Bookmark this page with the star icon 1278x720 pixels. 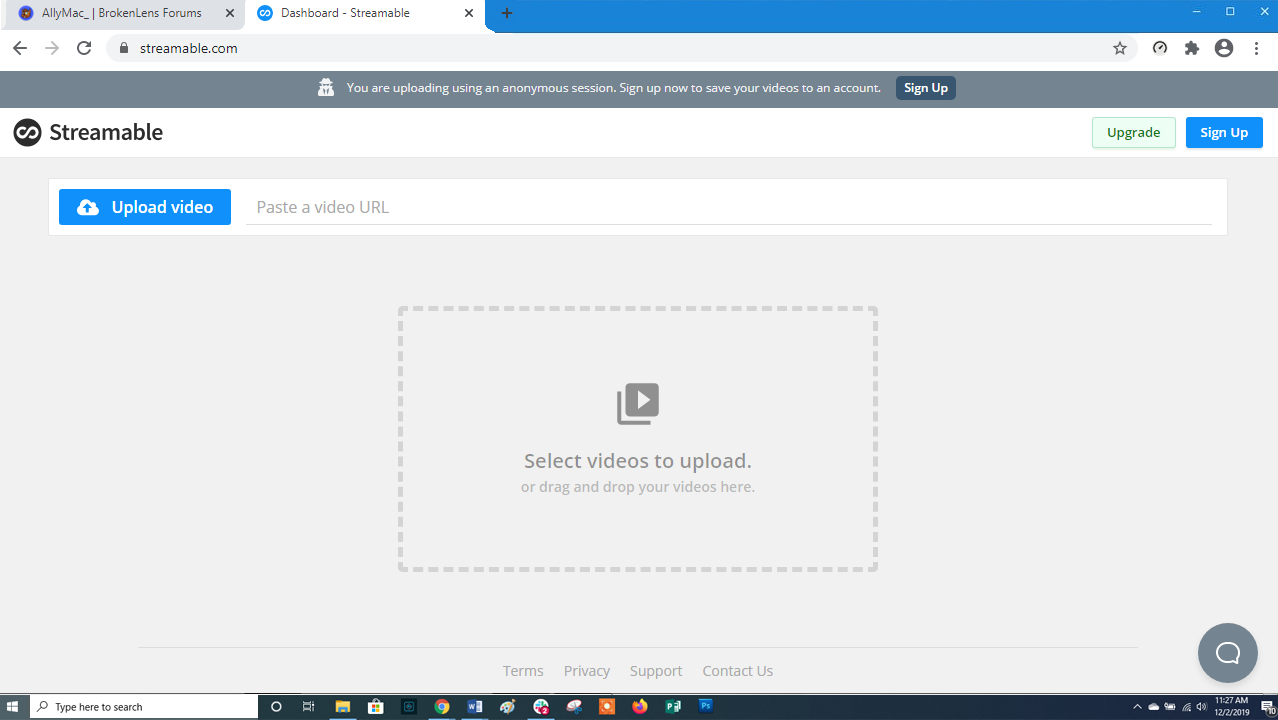1120,48
